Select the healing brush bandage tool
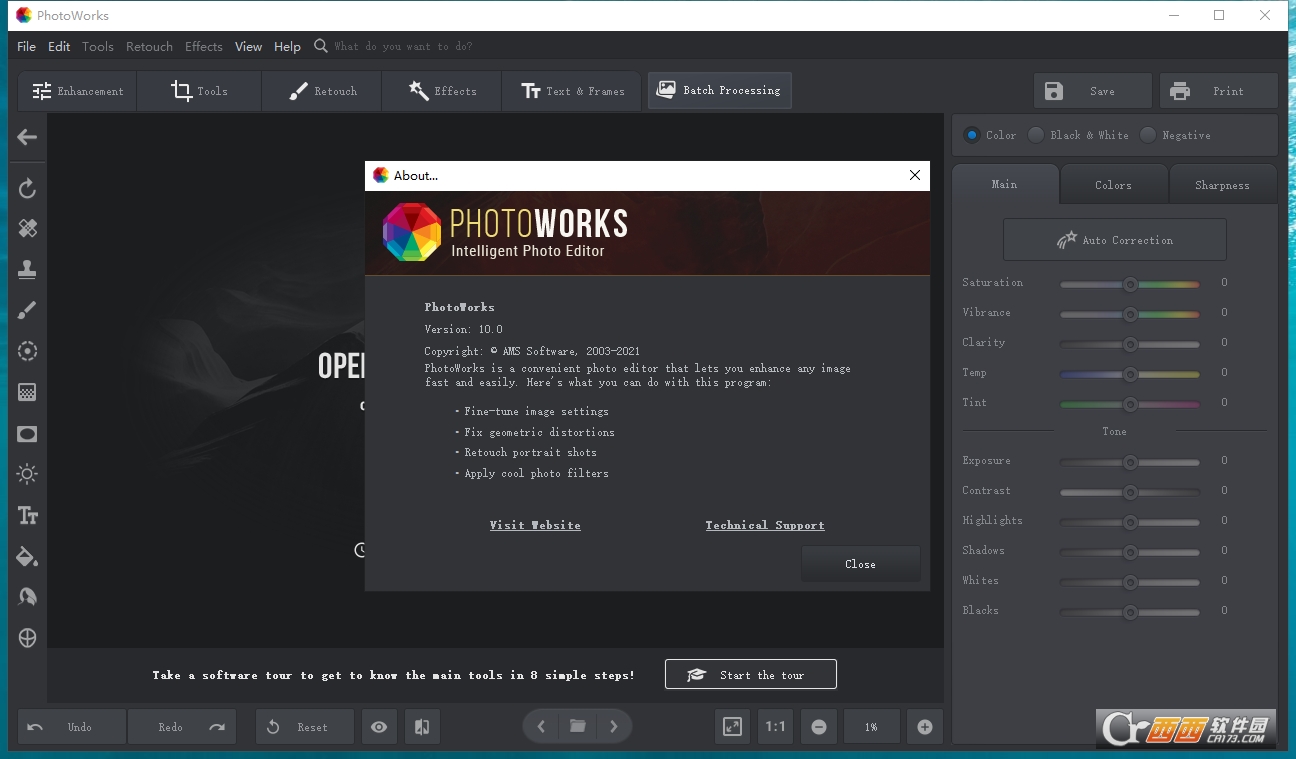 tap(27, 229)
